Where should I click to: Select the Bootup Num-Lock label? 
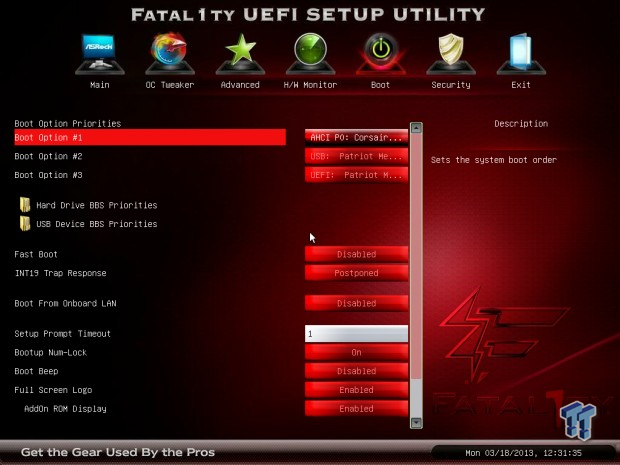click(51, 352)
